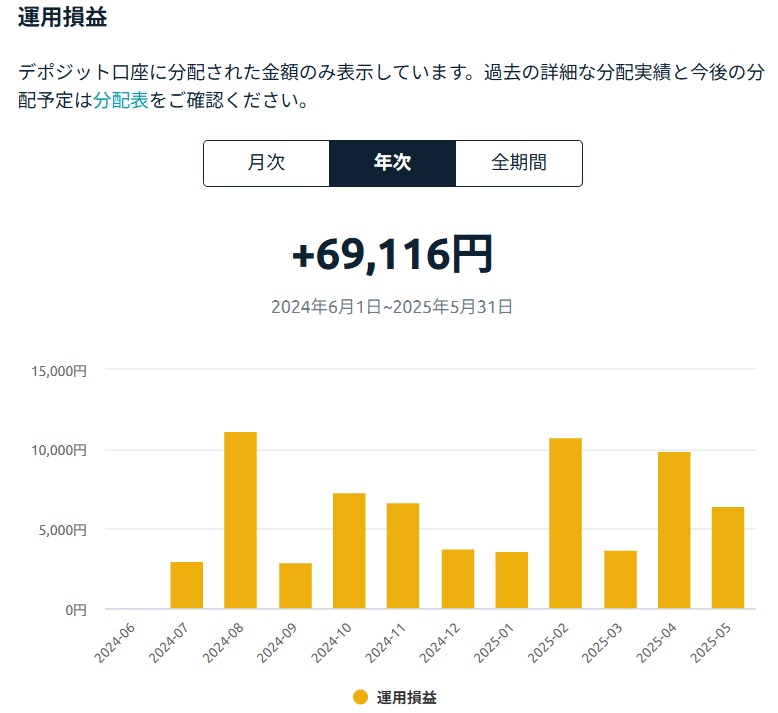Select the 2024-12 chart bar
778x713 pixels.
(458, 579)
